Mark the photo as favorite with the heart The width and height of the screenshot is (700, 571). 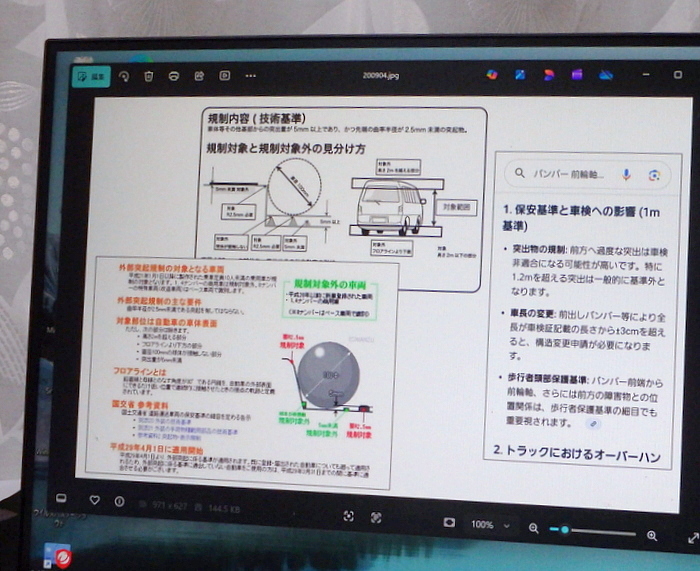94,500
